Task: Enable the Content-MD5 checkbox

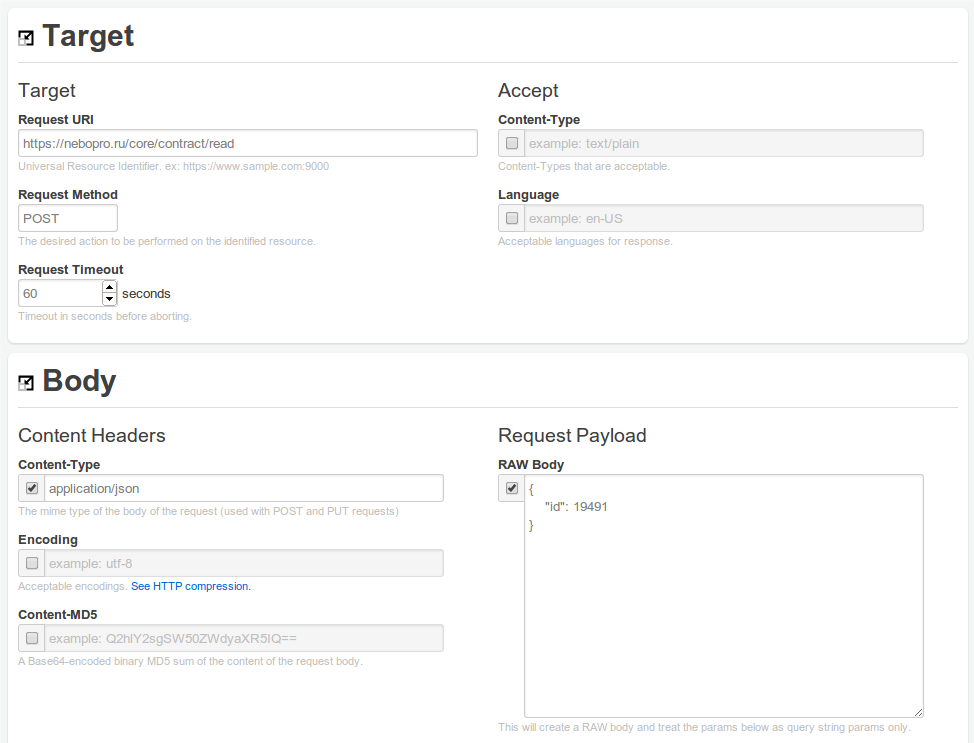Action: pyautogui.click(x=32, y=638)
